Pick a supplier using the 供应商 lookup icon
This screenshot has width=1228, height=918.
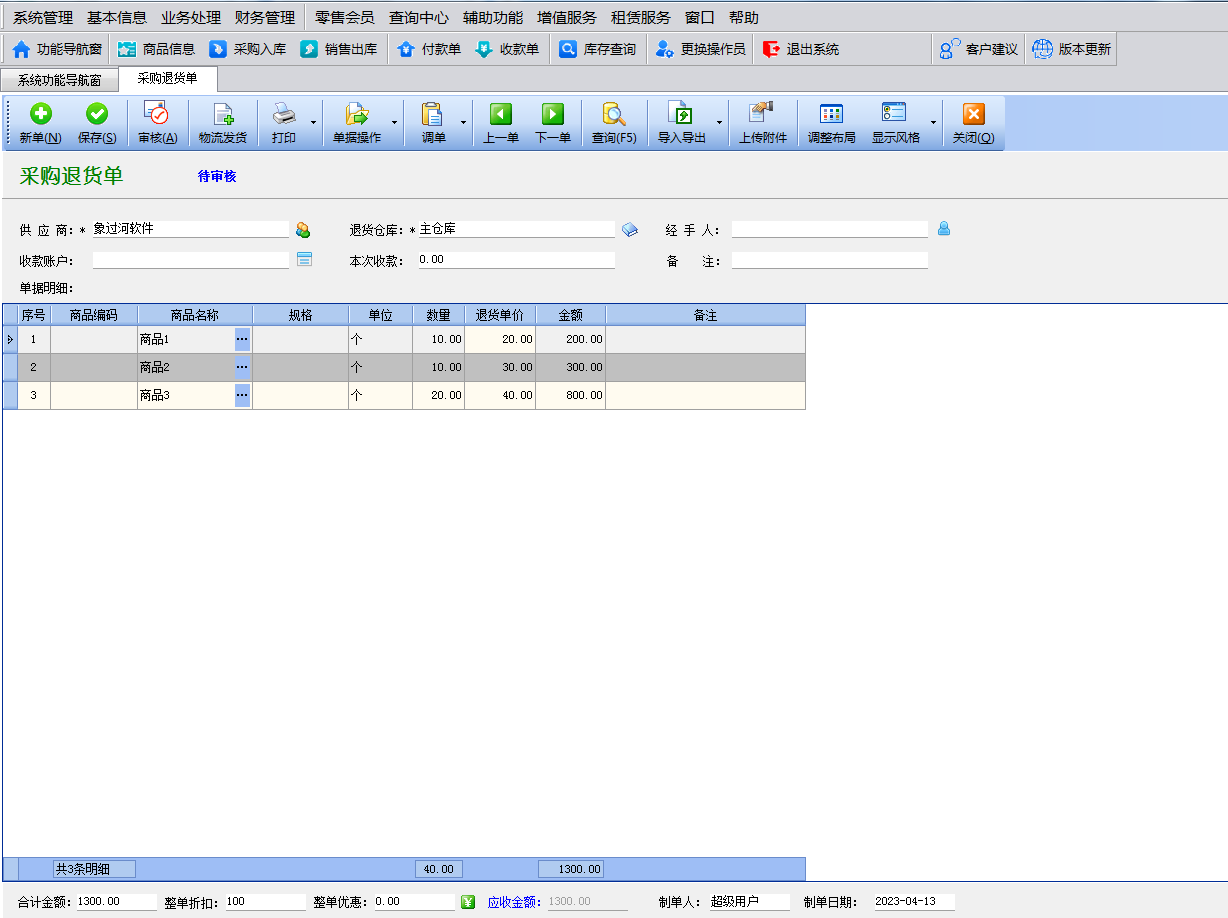coord(303,230)
